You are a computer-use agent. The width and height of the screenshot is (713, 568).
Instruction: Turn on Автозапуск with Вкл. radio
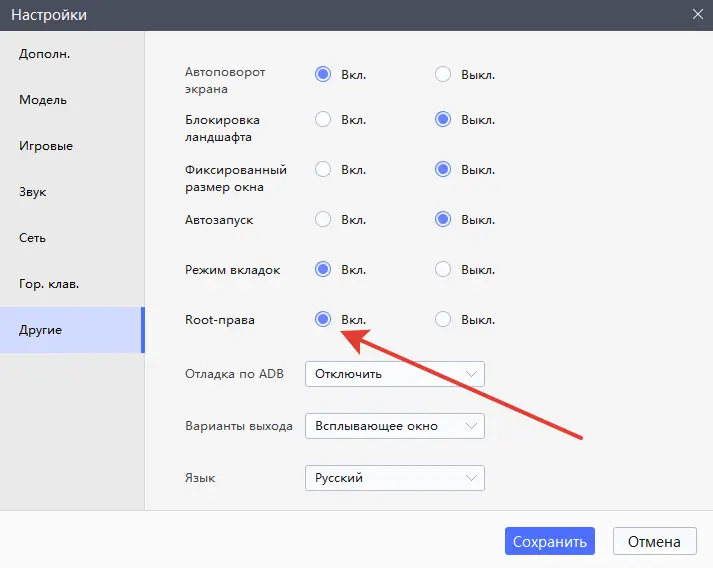pyautogui.click(x=323, y=220)
